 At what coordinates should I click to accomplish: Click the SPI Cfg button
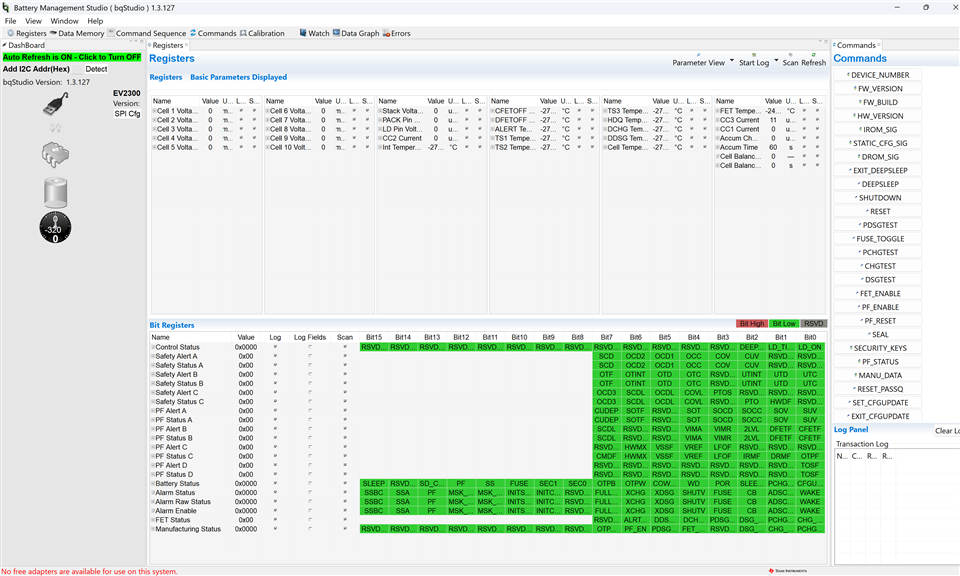127,114
